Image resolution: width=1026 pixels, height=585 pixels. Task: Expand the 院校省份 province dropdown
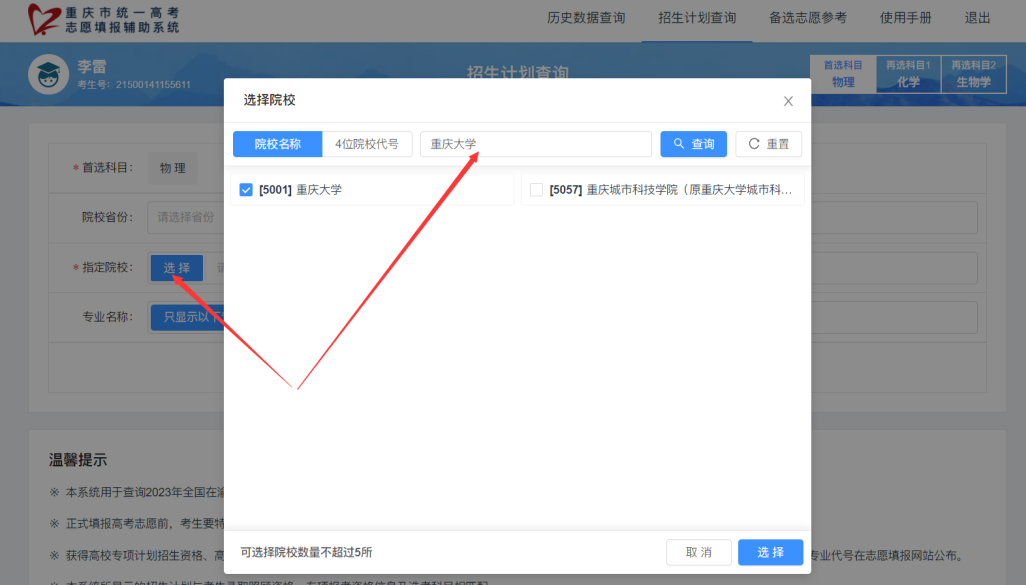pos(185,217)
